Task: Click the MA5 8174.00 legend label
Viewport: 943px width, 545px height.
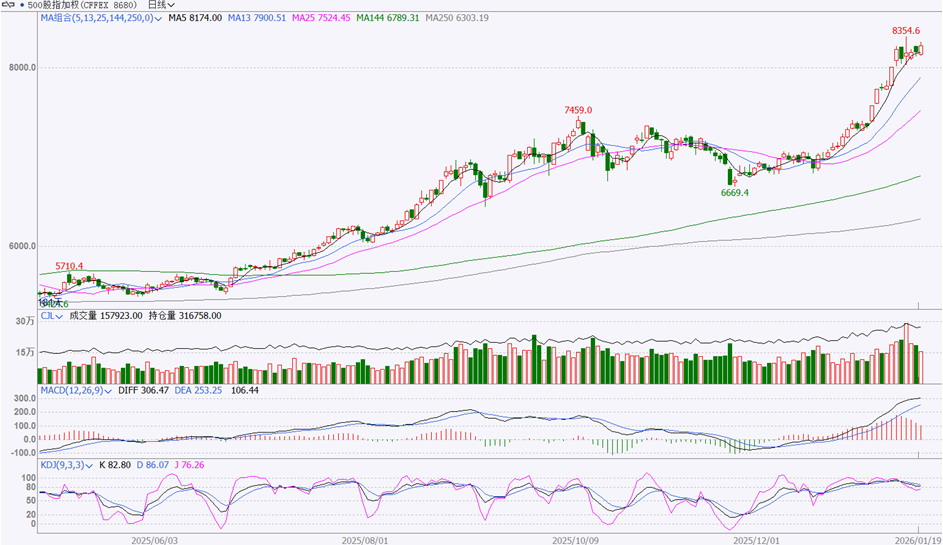Action: pyautogui.click(x=195, y=18)
